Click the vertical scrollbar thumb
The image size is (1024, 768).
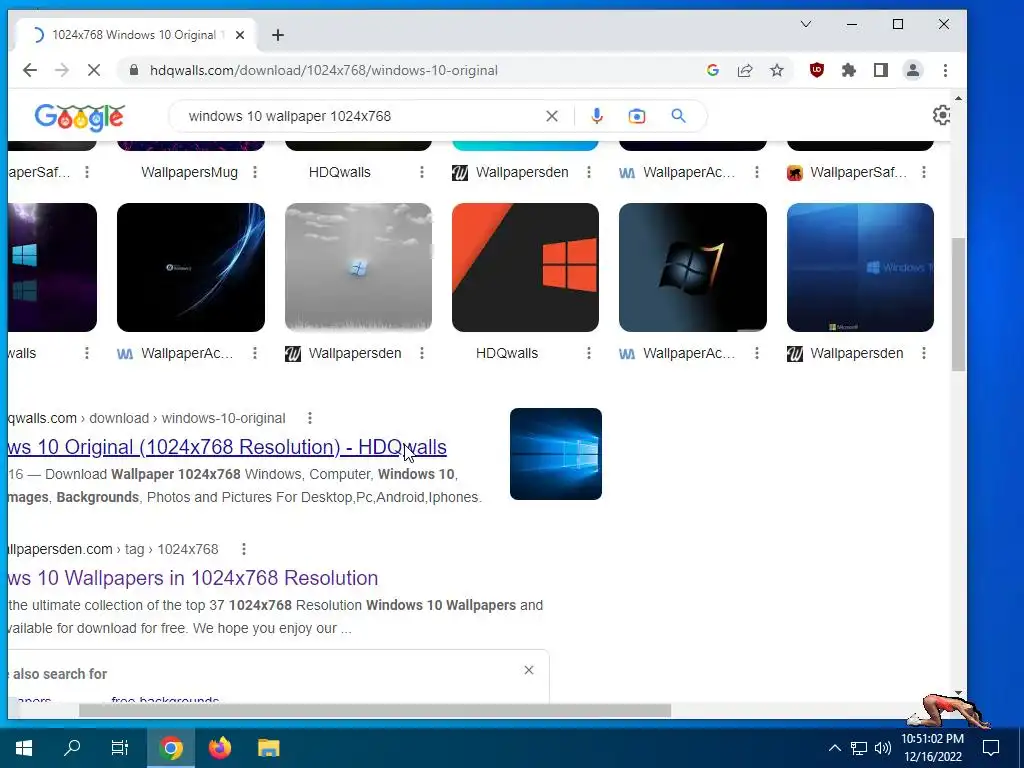958,304
